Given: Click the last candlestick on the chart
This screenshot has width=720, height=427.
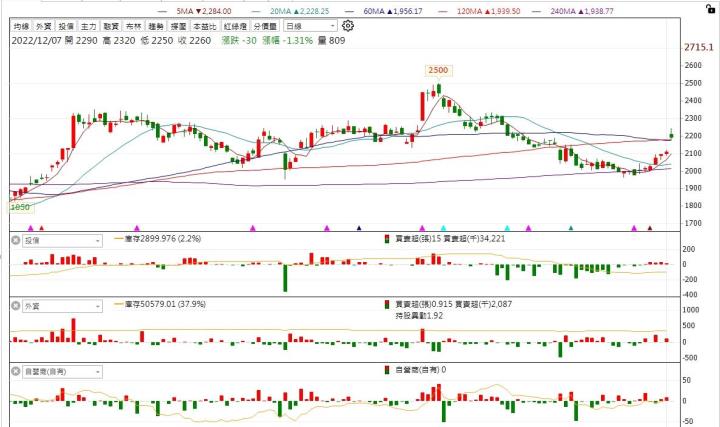Looking at the screenshot, I should [671, 134].
